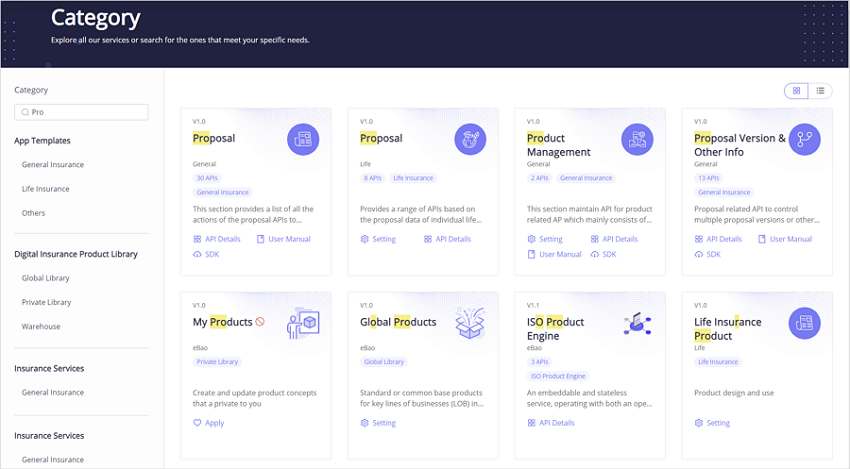Viewport: 850px width, 469px height.
Task: Click the ISO Product Engine illustration
Action: [637, 324]
